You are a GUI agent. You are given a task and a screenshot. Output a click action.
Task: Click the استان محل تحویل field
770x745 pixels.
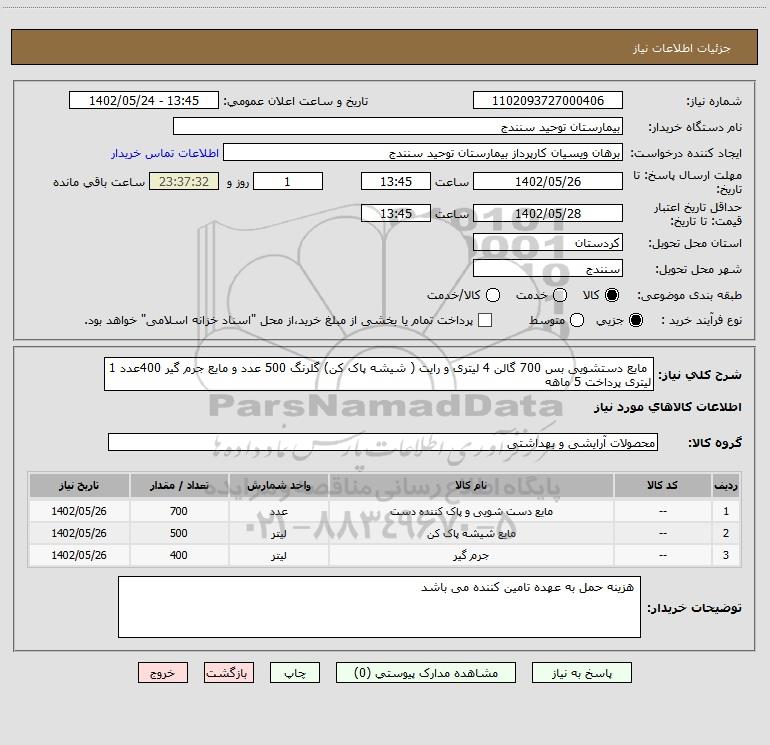pos(547,244)
